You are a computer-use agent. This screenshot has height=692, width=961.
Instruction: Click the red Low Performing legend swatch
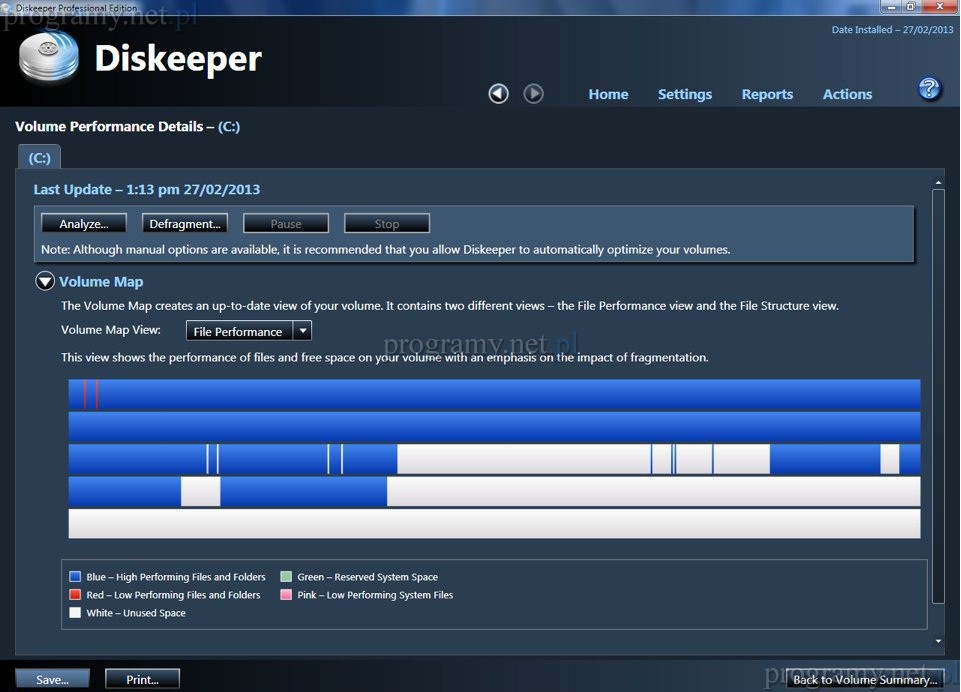75,595
